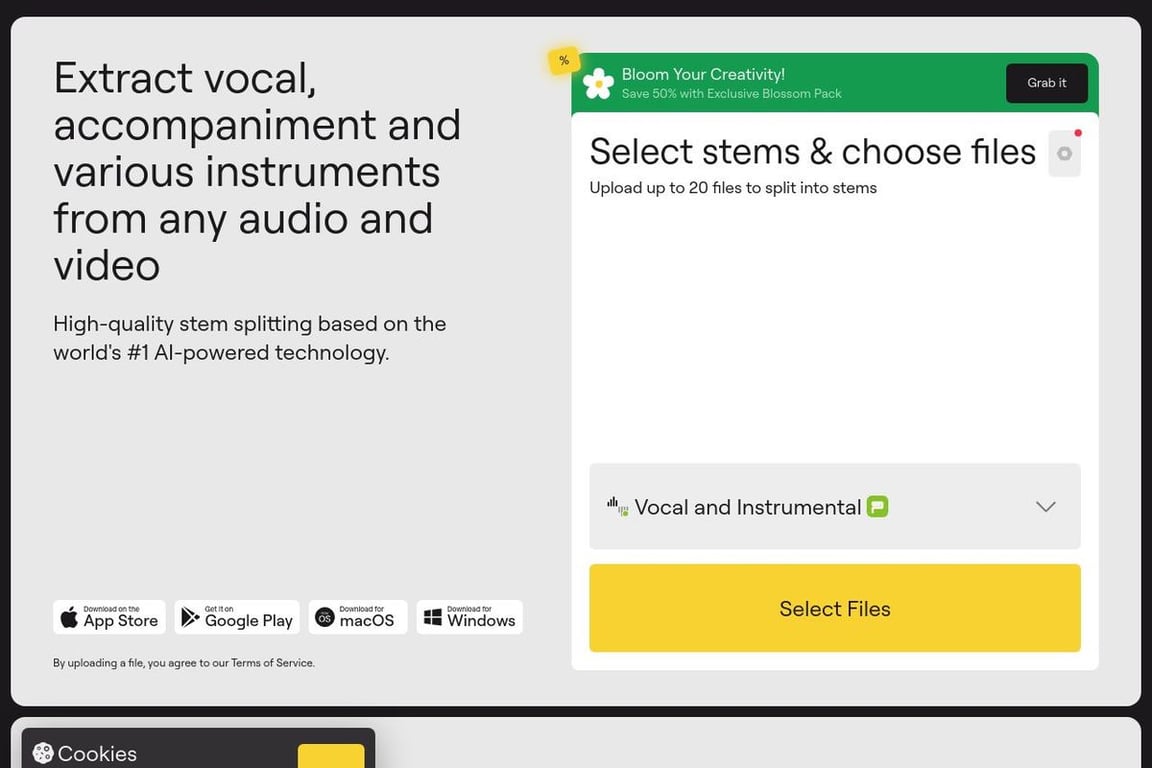The height and width of the screenshot is (768, 1152).
Task: Click the green chat bubble icon
Action: [877, 506]
